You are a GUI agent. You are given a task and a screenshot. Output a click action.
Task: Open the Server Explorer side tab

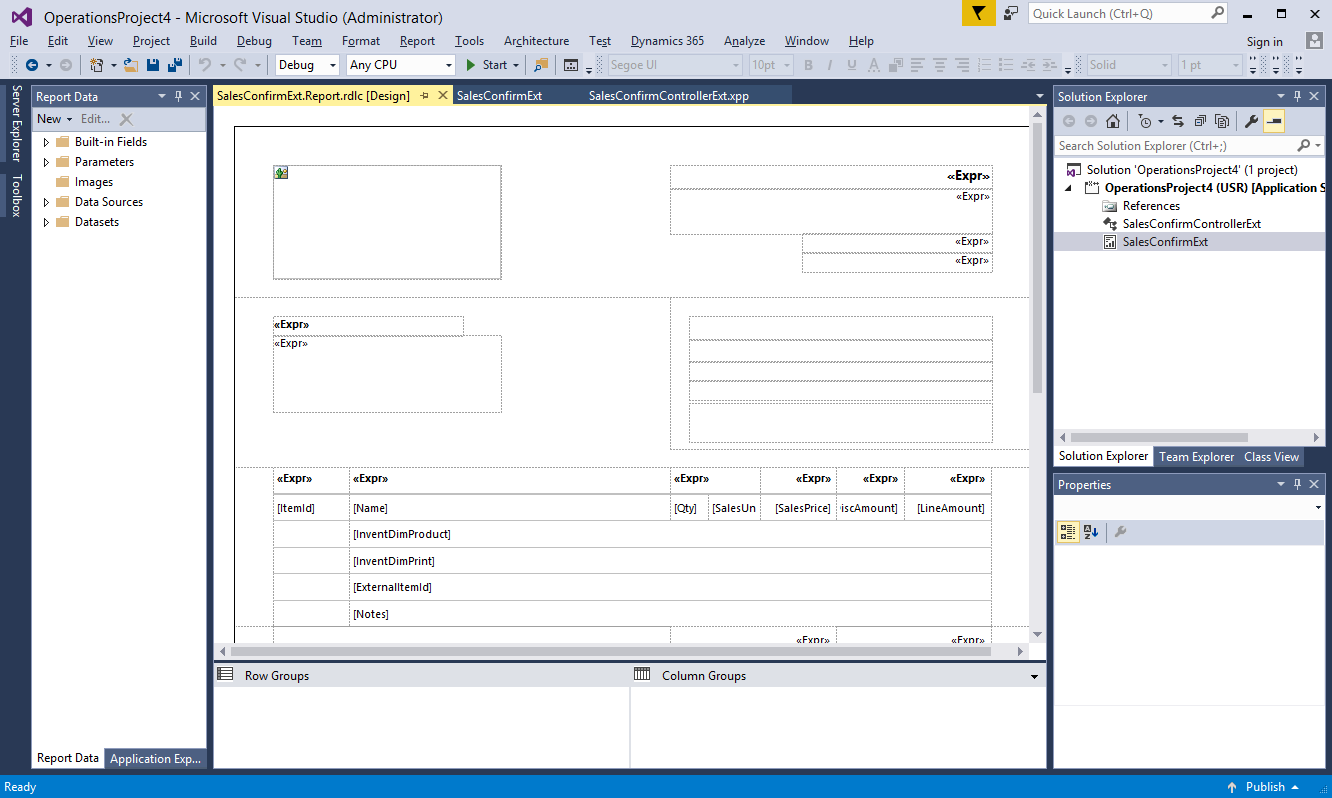16,124
